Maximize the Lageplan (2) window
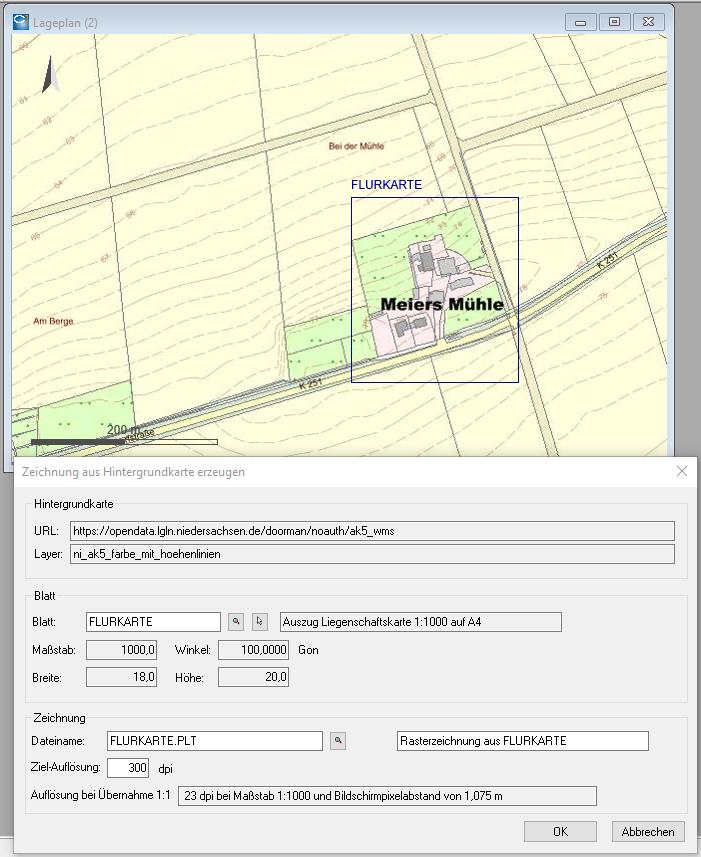 pyautogui.click(x=614, y=22)
